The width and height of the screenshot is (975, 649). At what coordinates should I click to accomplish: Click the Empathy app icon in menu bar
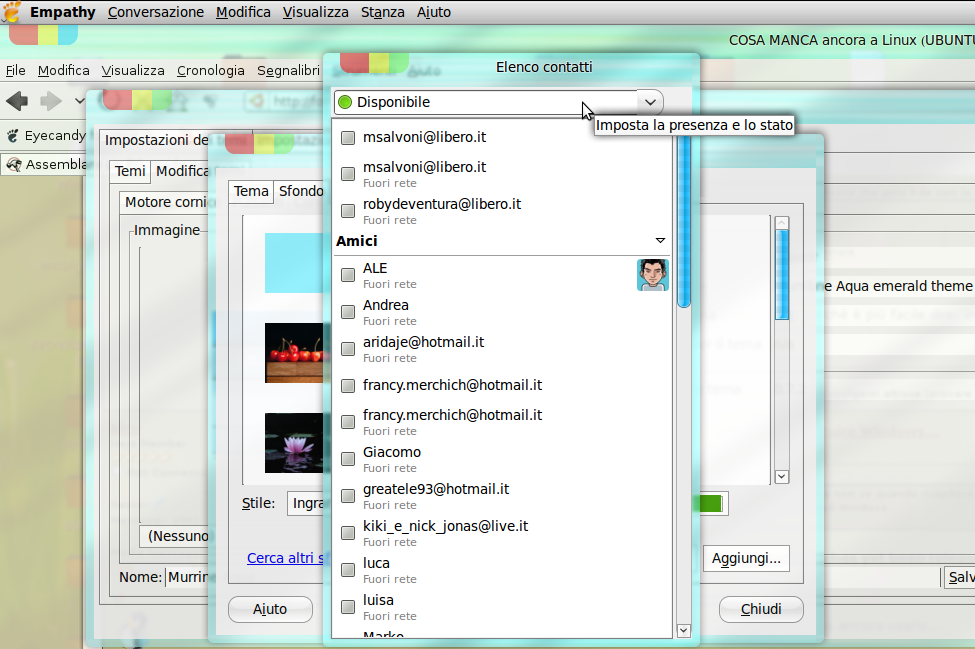[x=11, y=12]
